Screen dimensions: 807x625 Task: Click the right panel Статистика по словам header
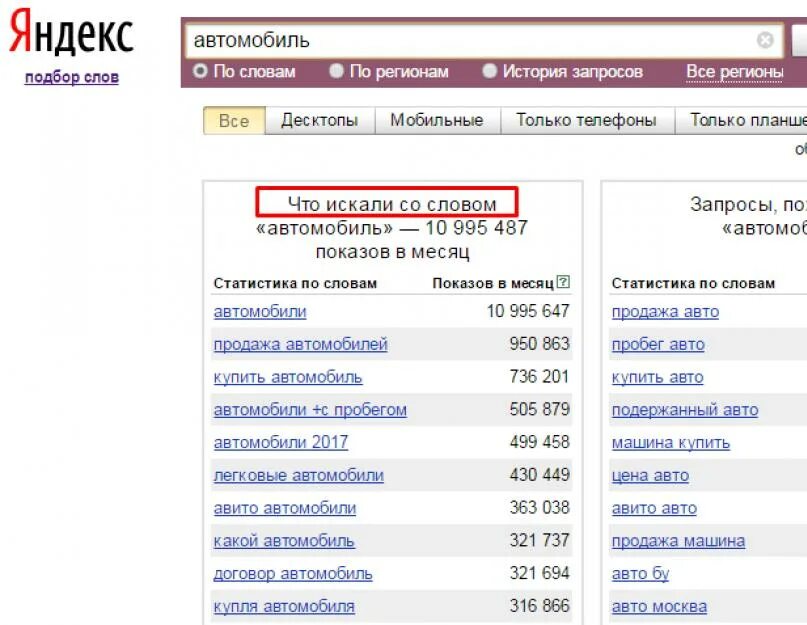click(693, 283)
